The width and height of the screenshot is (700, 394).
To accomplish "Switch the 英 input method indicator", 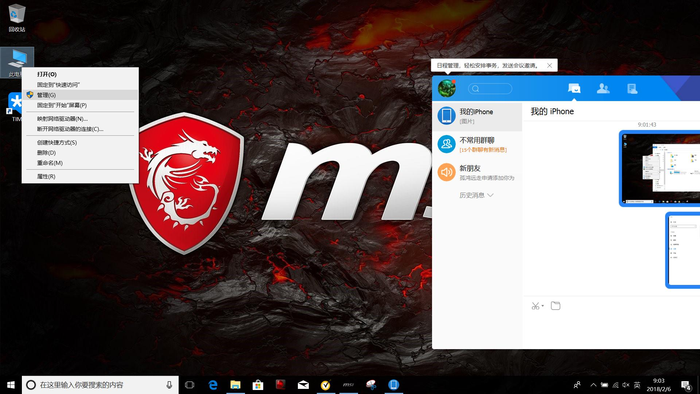I will click(637, 385).
